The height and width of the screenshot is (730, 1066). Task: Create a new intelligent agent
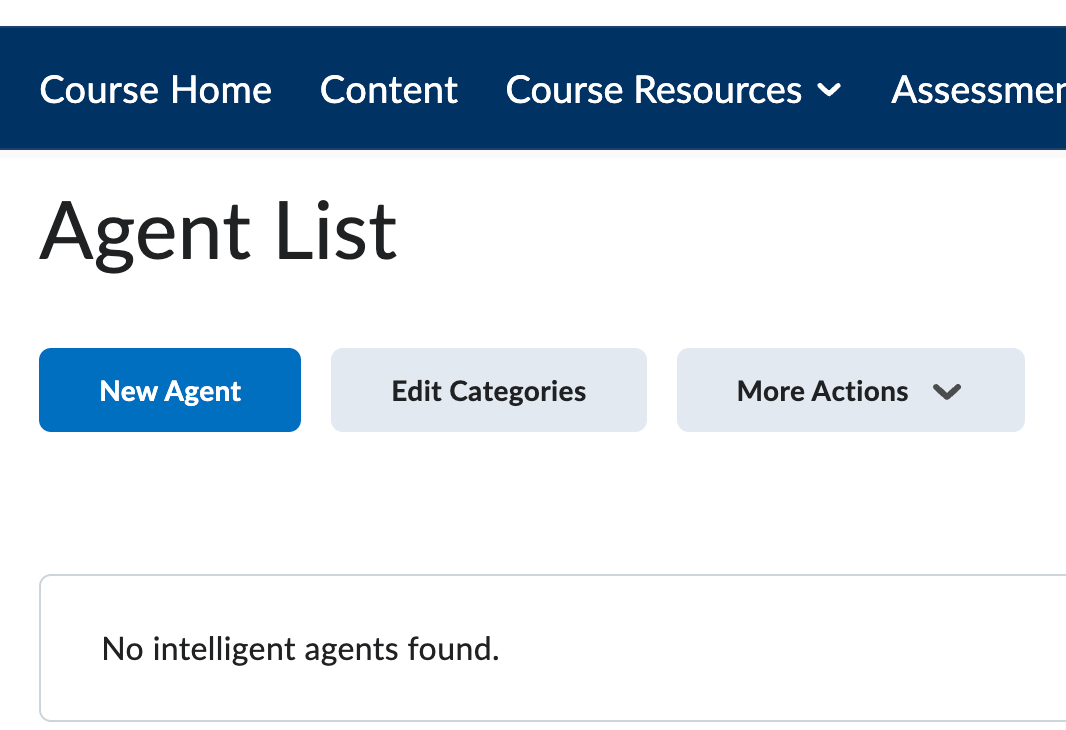pos(170,390)
